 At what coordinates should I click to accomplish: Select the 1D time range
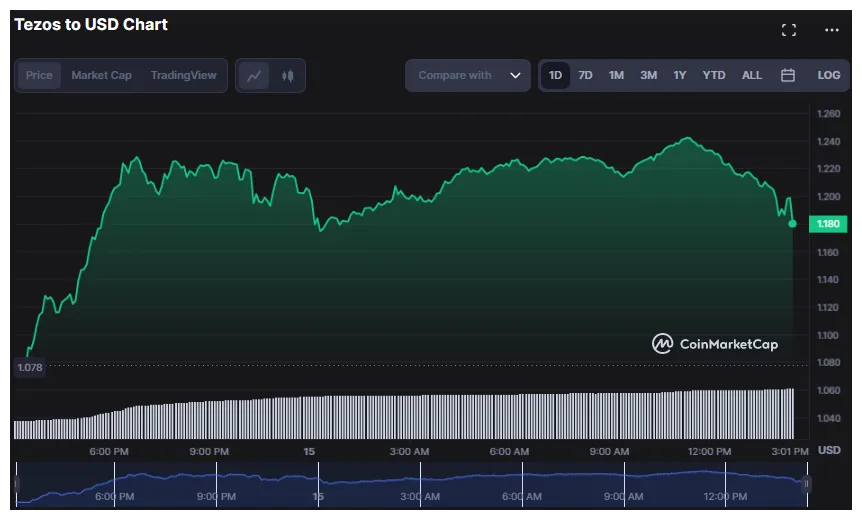[555, 75]
